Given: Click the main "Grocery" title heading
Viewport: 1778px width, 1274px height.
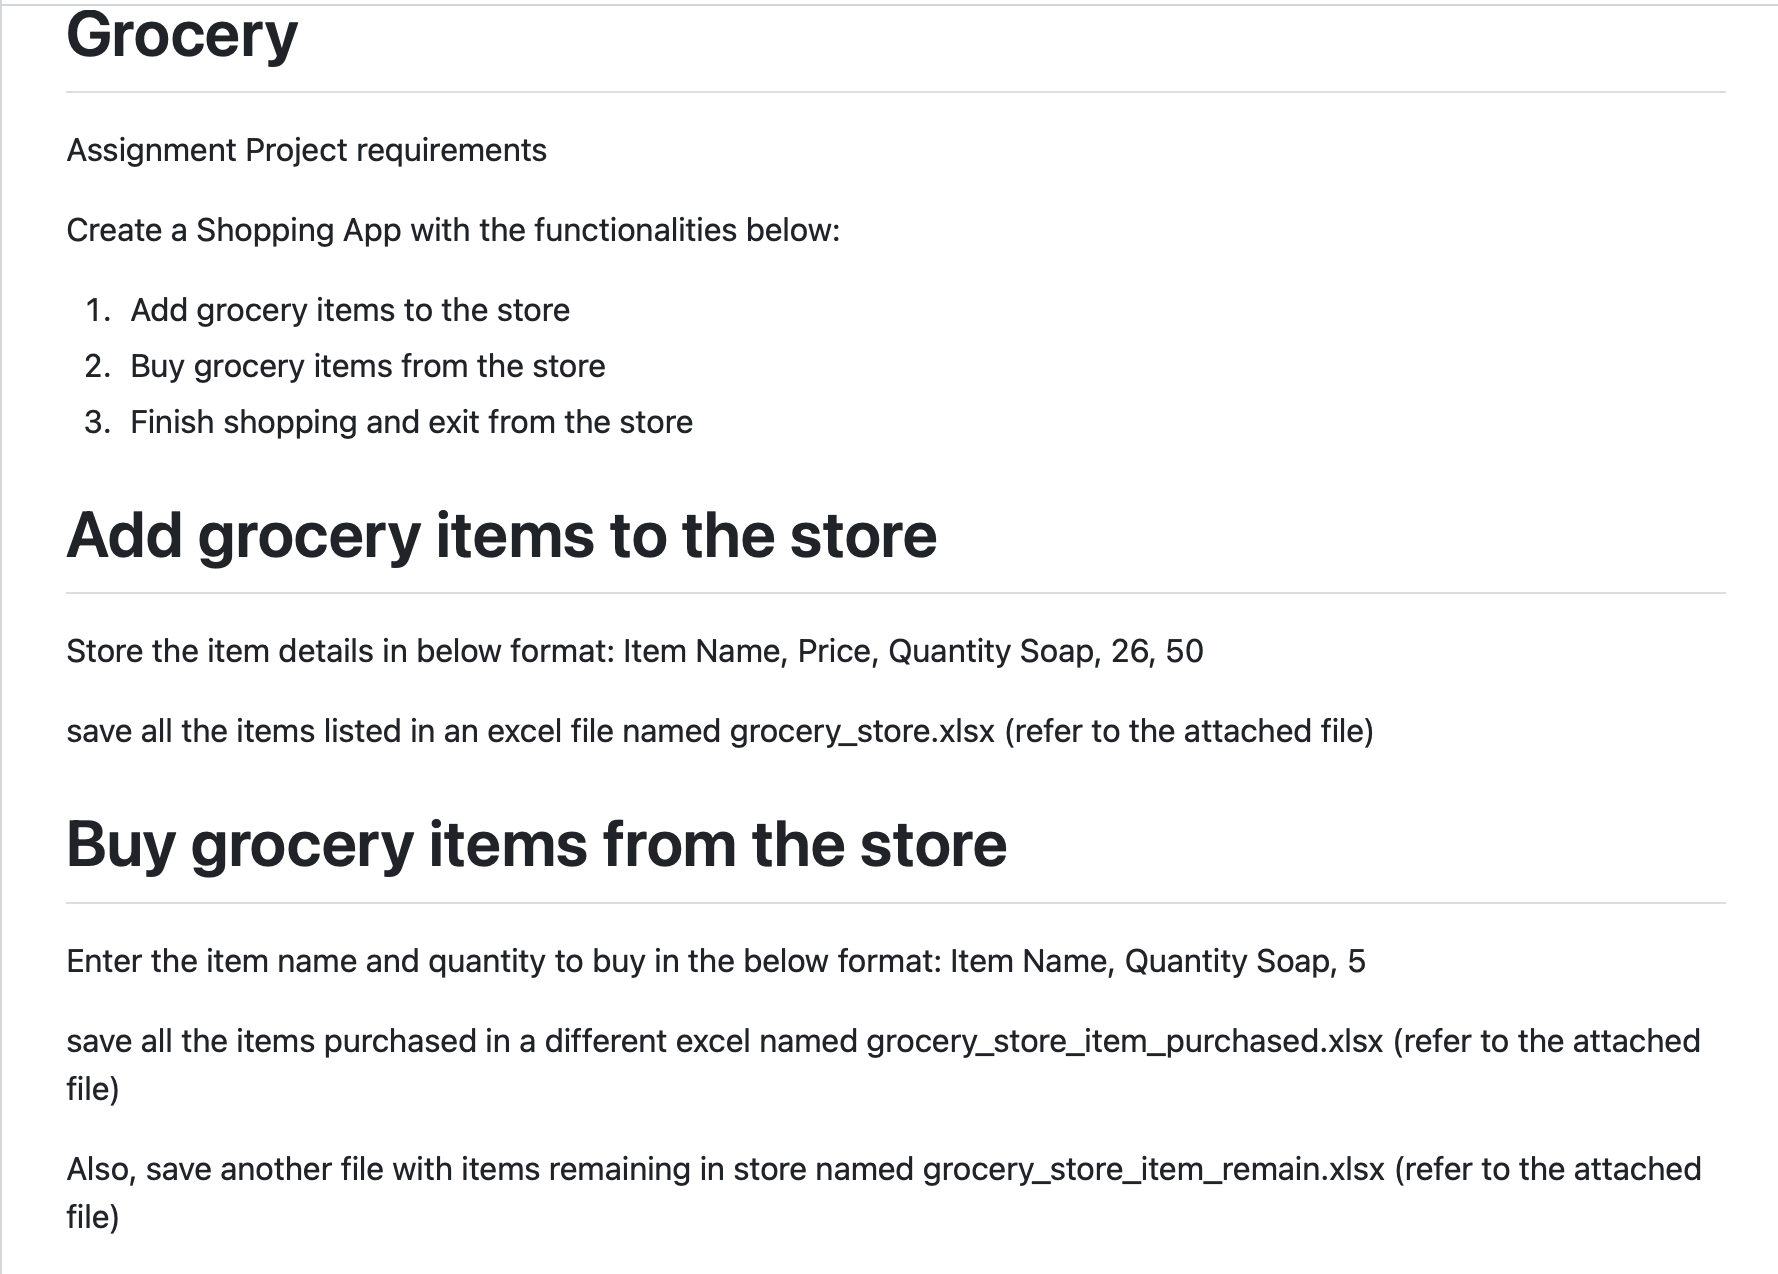Looking at the screenshot, I should click(182, 36).
